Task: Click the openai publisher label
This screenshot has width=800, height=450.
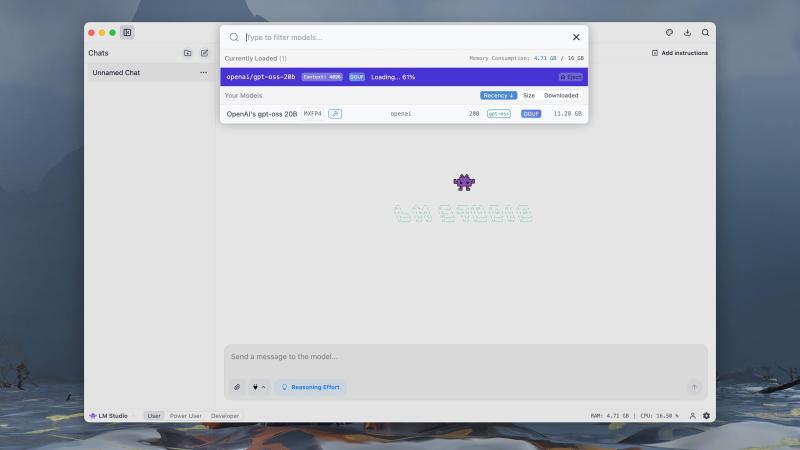Action: [x=401, y=114]
